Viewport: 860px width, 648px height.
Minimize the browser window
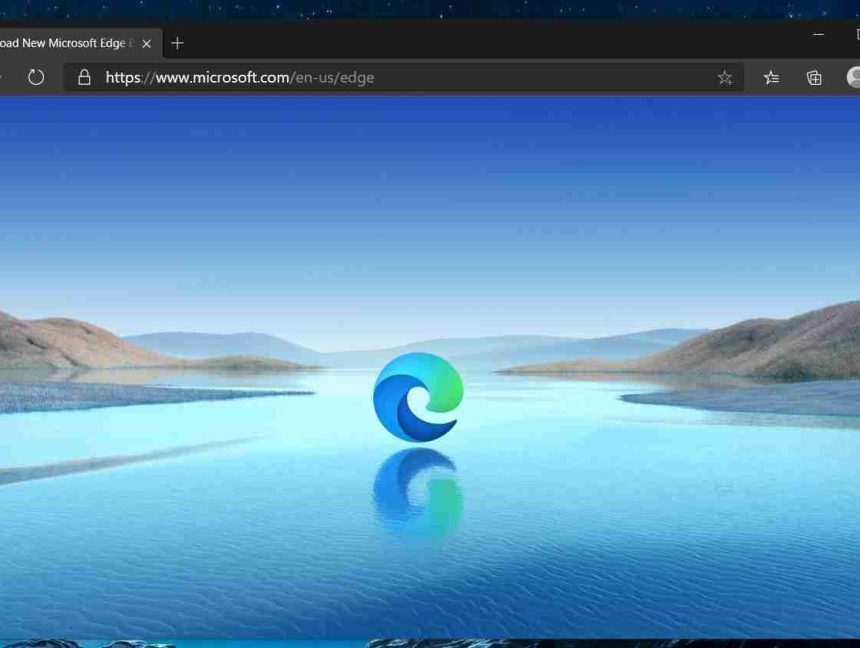point(818,34)
